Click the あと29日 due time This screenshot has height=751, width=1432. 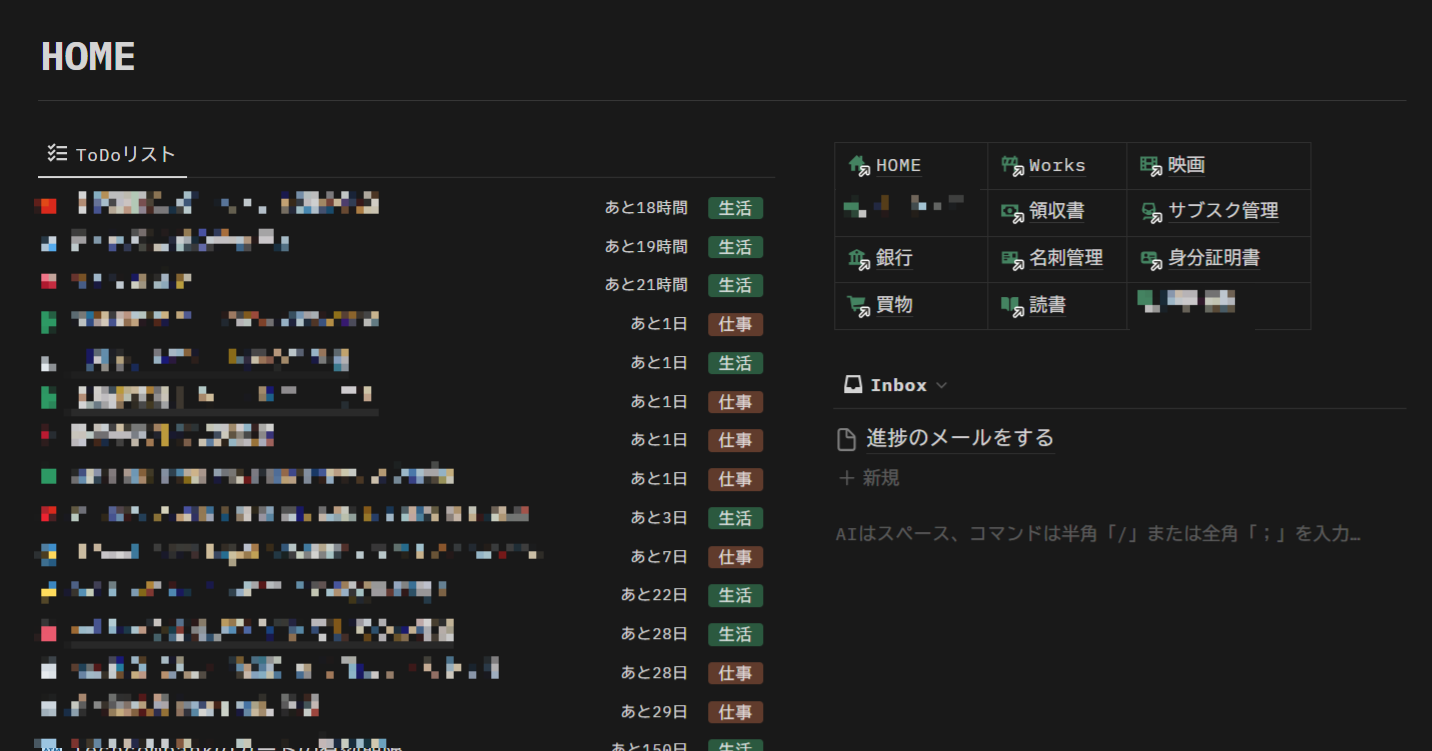[654, 712]
